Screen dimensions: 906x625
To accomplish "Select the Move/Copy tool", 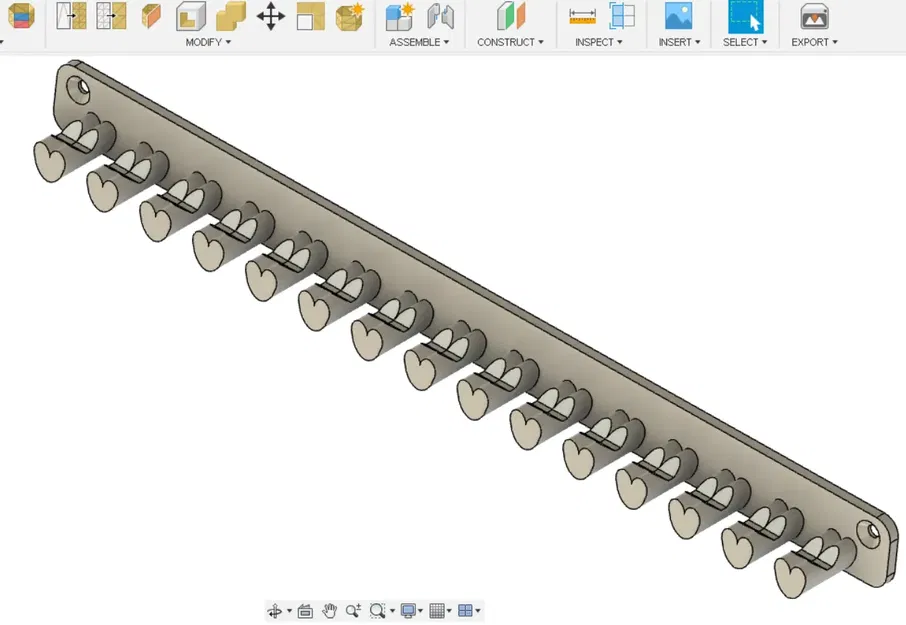I will click(x=271, y=17).
